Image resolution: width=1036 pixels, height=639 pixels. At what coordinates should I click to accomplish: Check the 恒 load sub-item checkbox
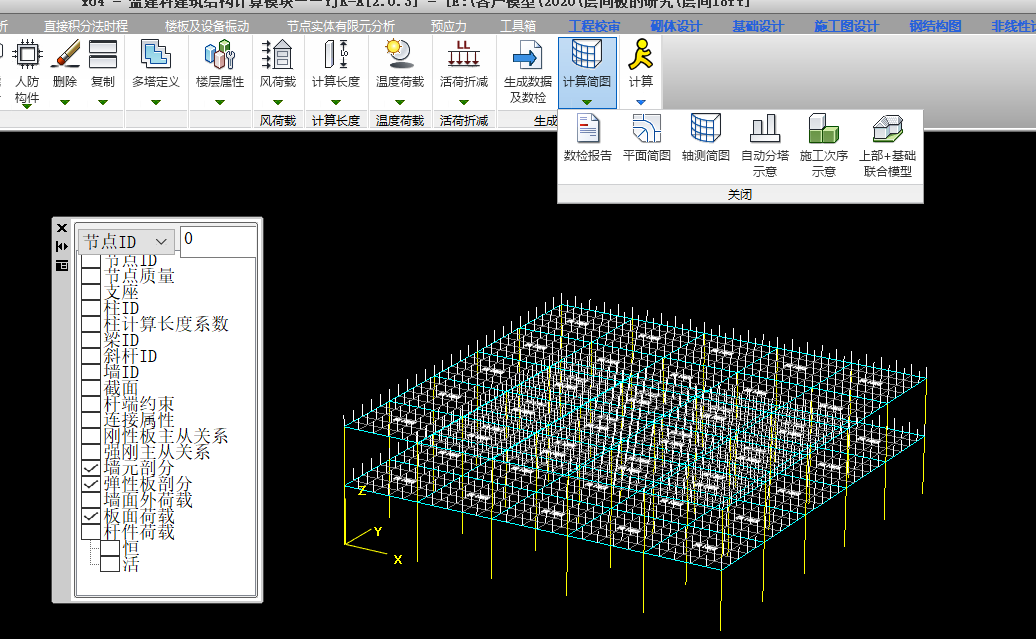pyautogui.click(x=110, y=548)
